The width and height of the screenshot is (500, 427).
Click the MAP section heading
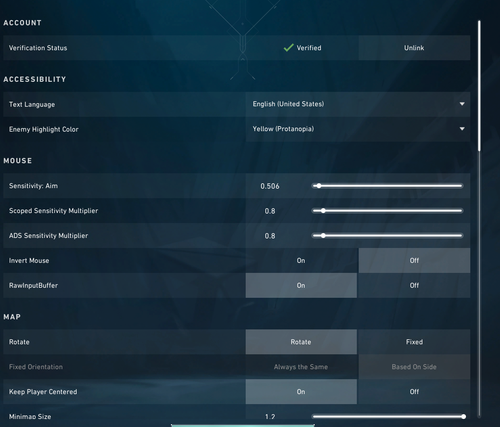(x=12, y=317)
